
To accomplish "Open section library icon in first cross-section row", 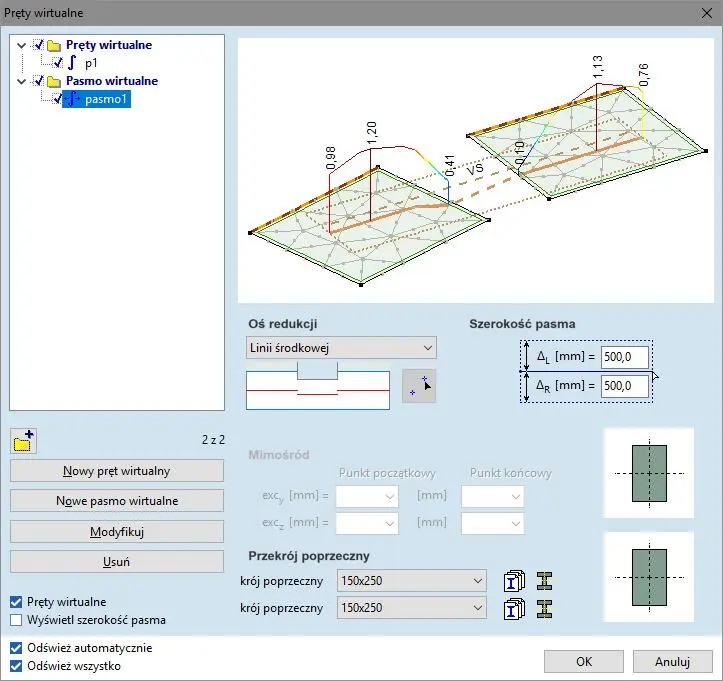I will coord(514,581).
